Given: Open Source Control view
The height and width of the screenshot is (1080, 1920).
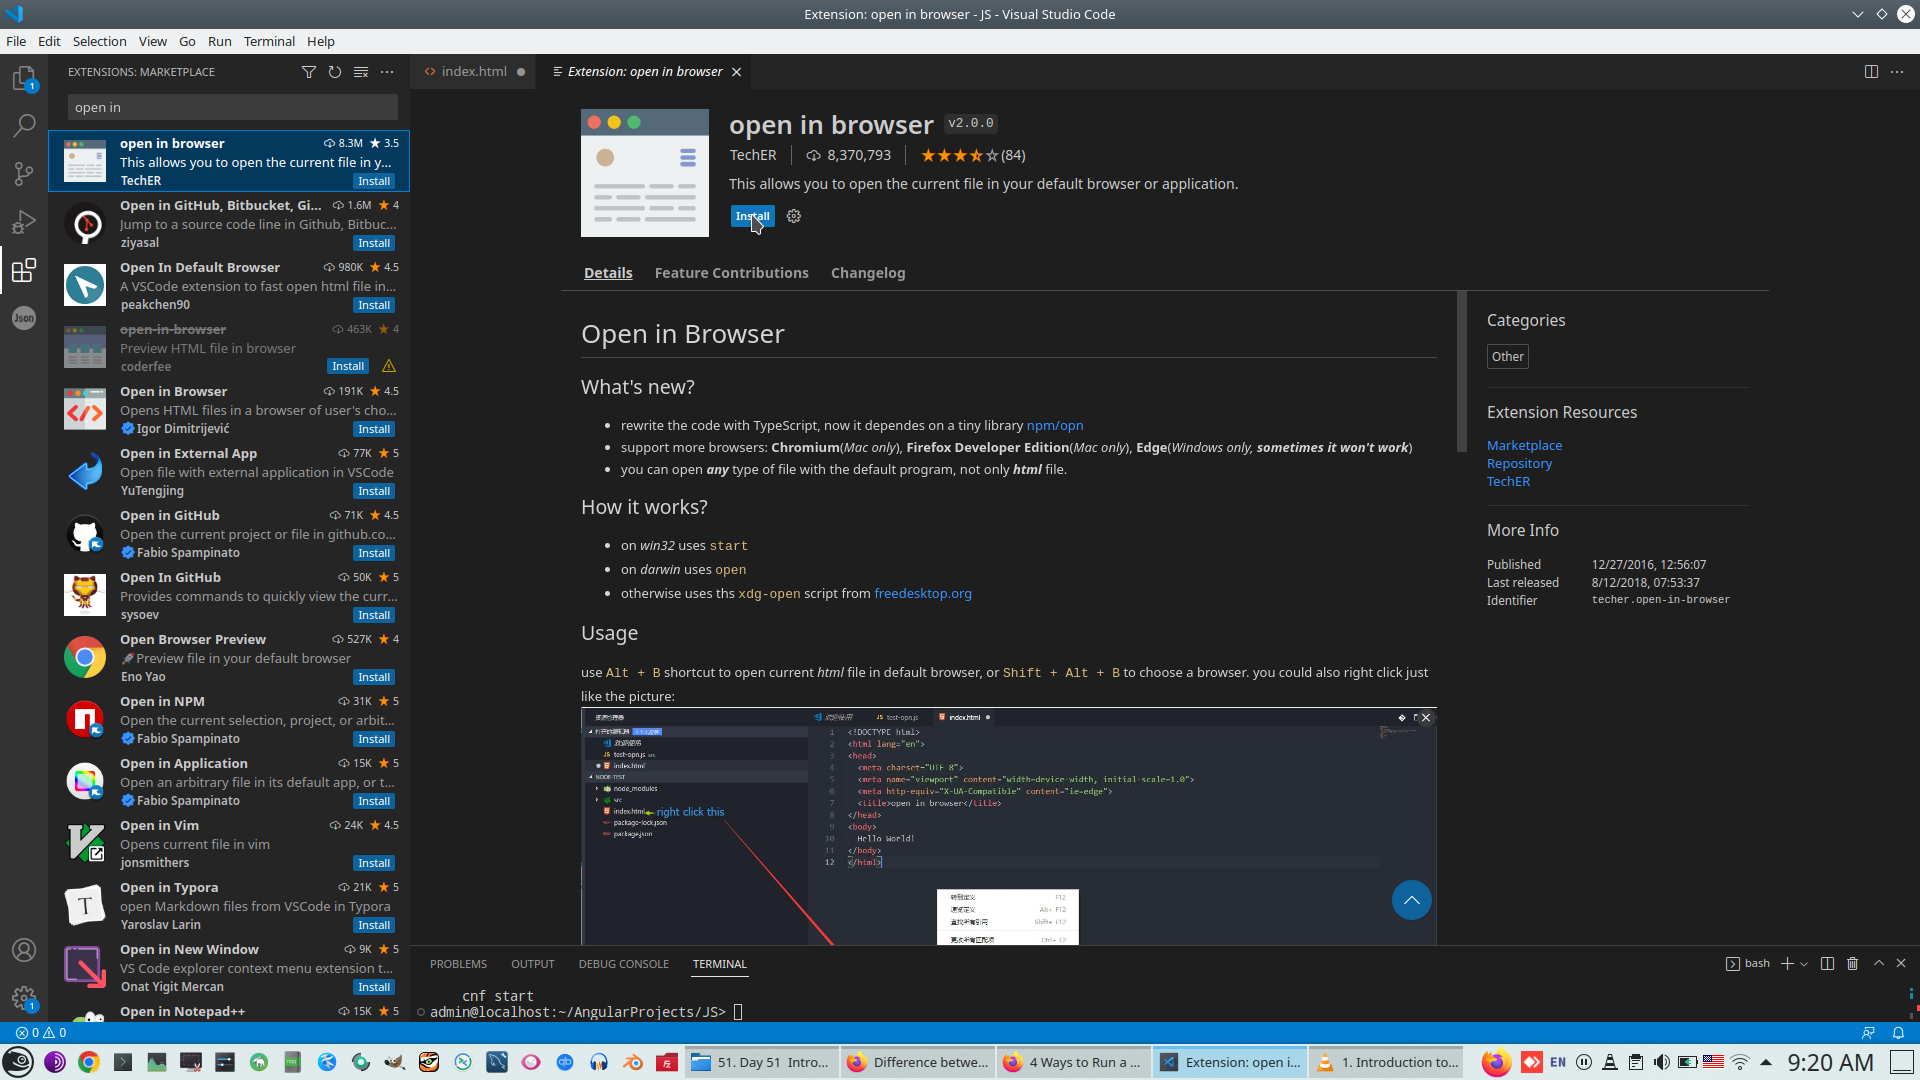Looking at the screenshot, I should pos(24,174).
